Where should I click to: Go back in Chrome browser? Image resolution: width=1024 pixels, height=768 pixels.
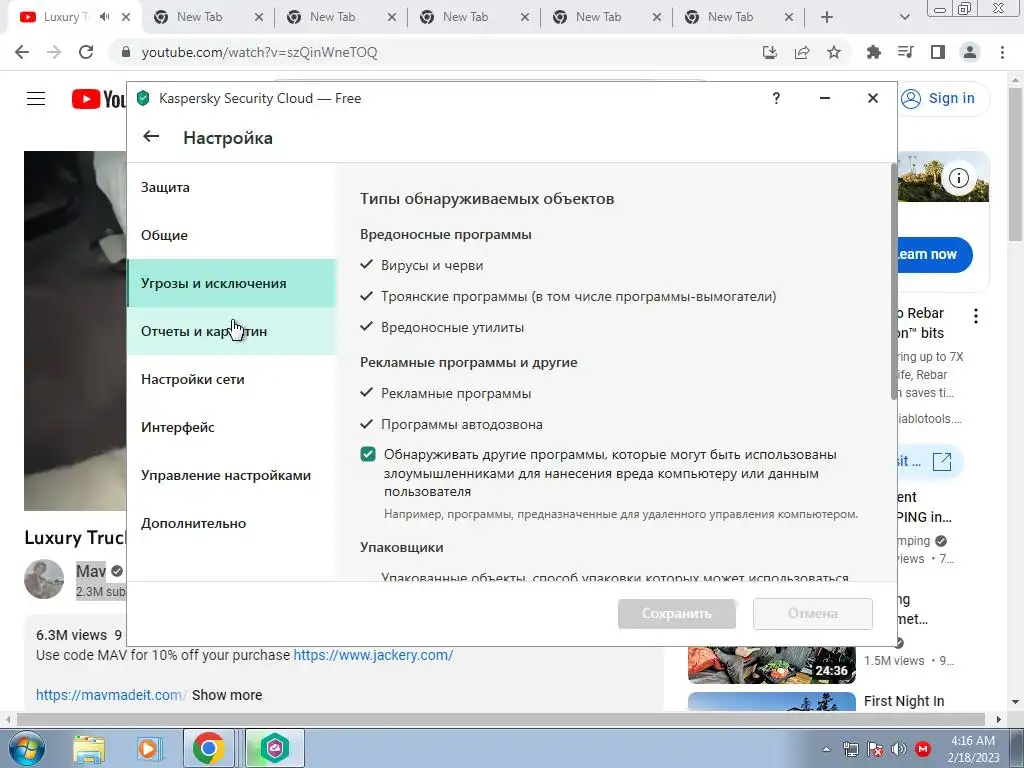pyautogui.click(x=22, y=52)
